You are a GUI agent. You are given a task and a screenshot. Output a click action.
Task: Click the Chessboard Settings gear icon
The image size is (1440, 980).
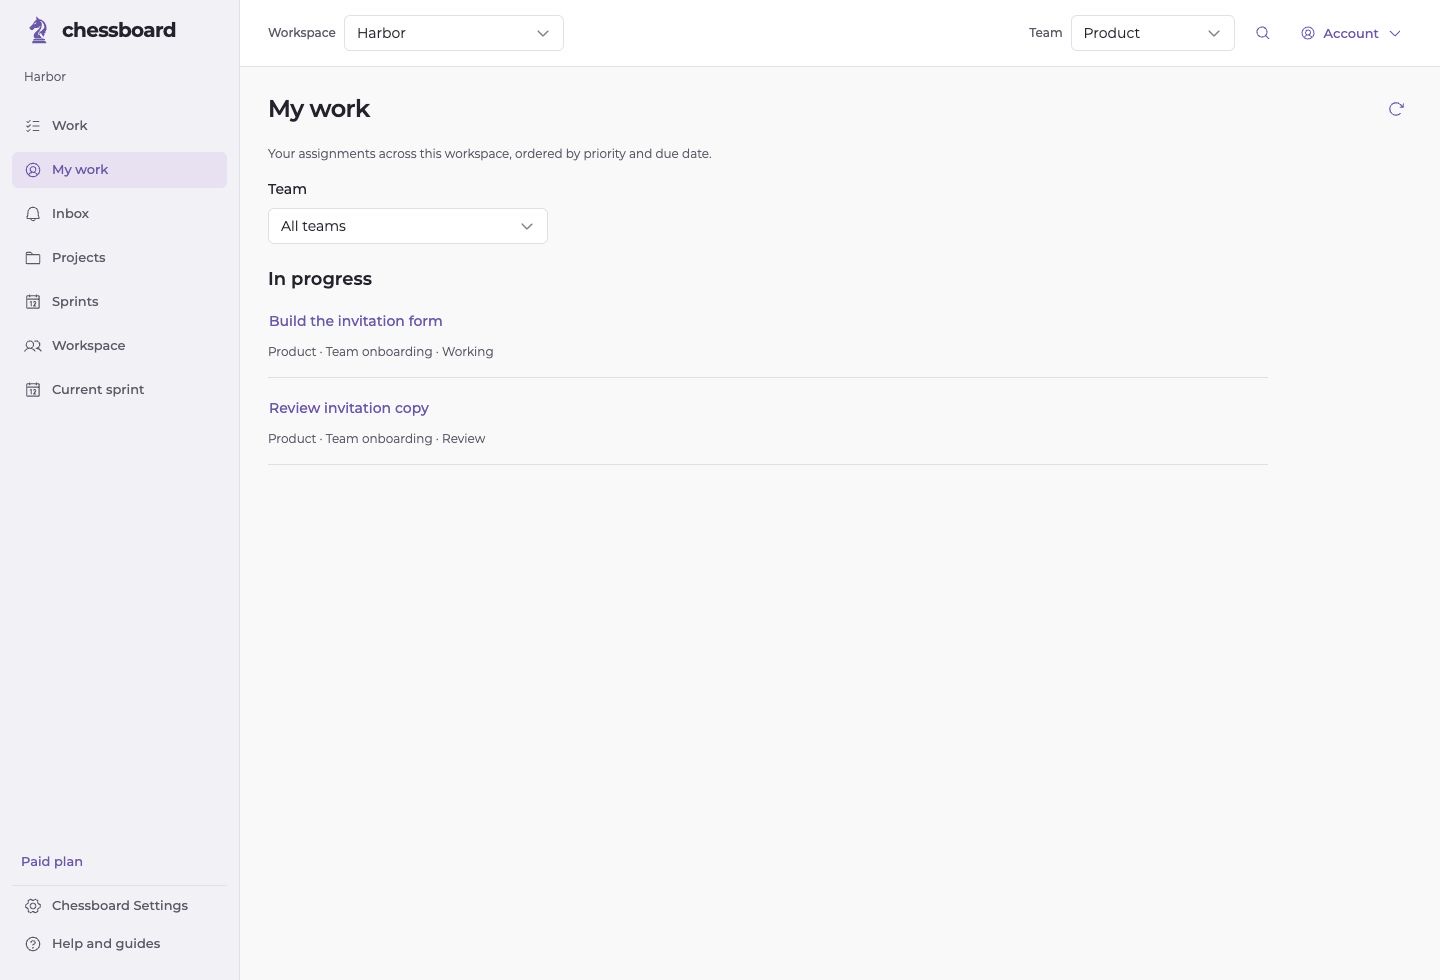tap(33, 906)
